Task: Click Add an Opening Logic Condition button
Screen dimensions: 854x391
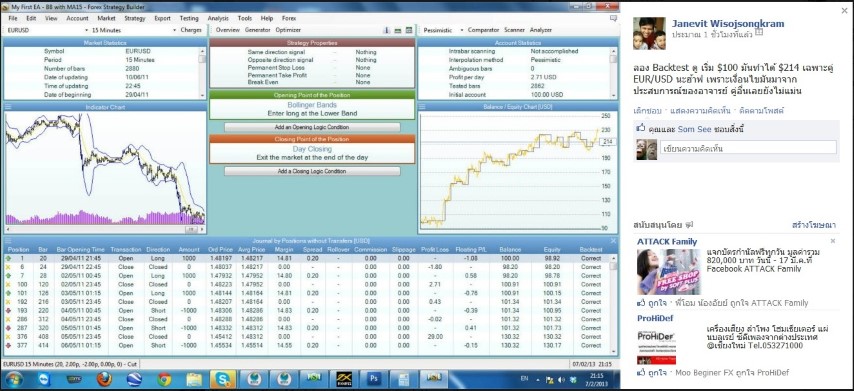Action: coord(312,127)
